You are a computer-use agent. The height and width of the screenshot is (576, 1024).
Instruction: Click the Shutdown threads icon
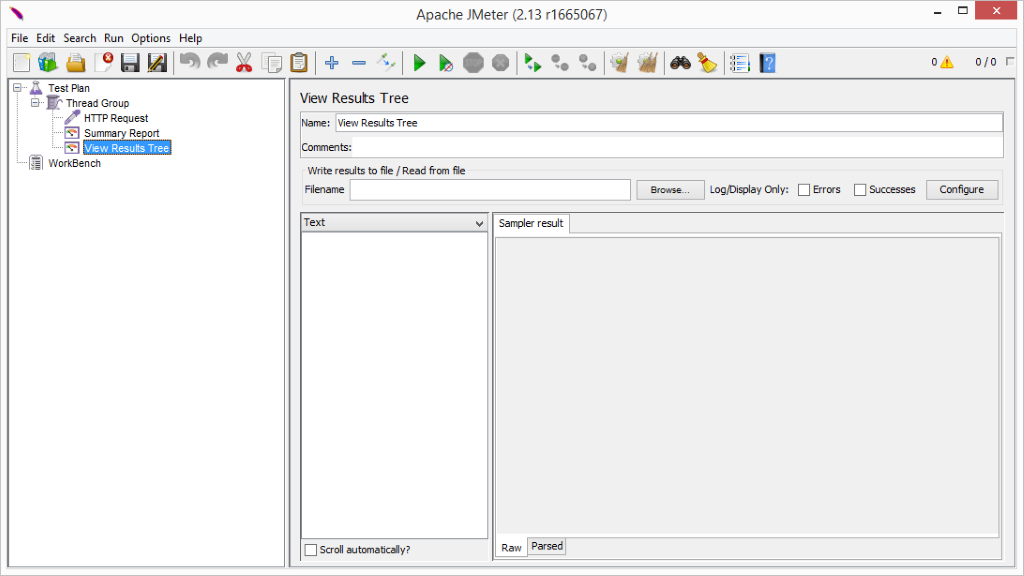[x=501, y=63]
